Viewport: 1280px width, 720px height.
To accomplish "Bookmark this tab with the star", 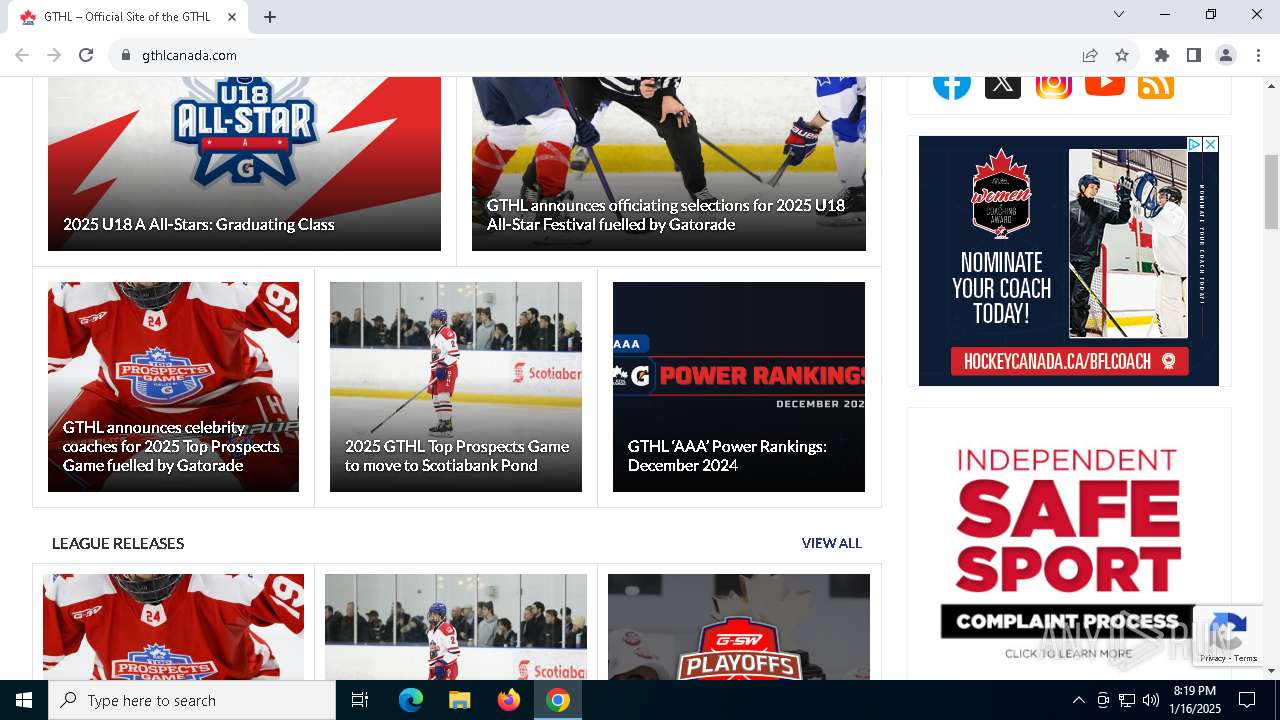I will tap(1122, 55).
